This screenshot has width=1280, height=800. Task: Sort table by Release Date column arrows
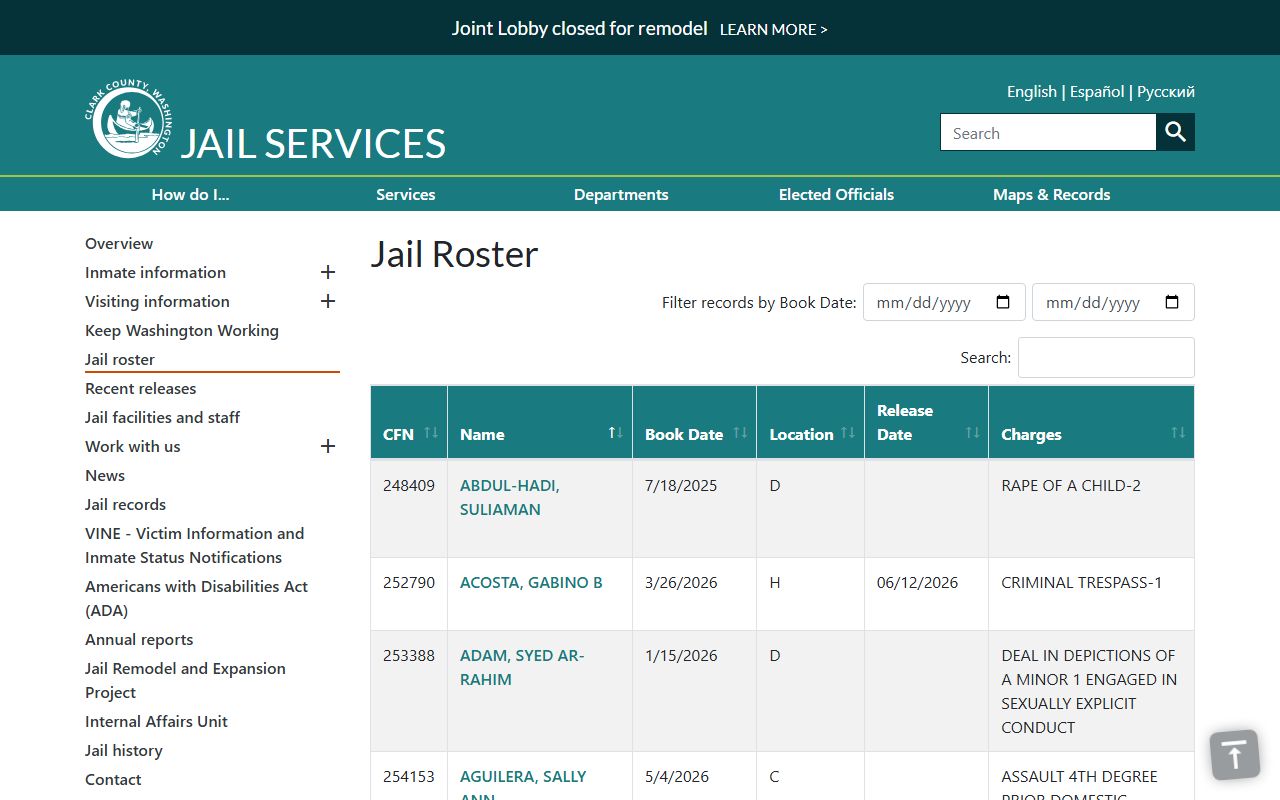972,433
